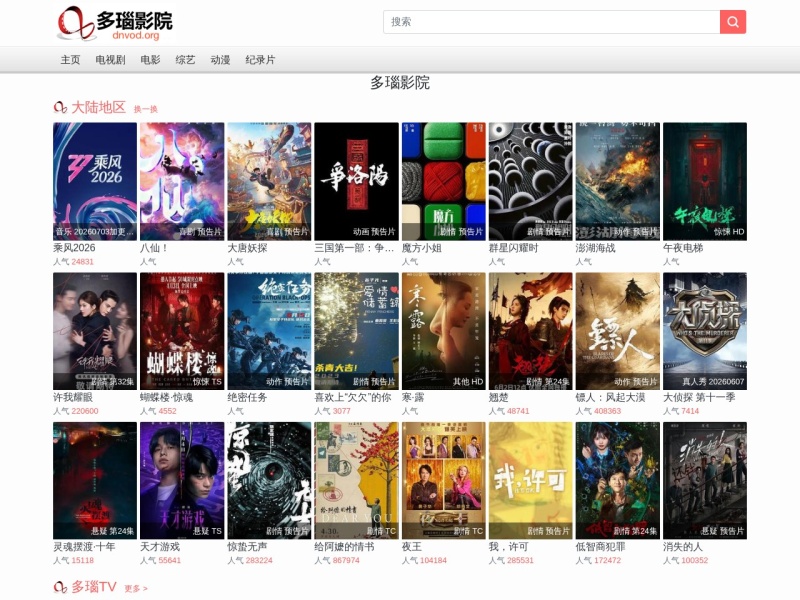
Task: Click the 低智商犯罪 title text
Action: (x=601, y=547)
